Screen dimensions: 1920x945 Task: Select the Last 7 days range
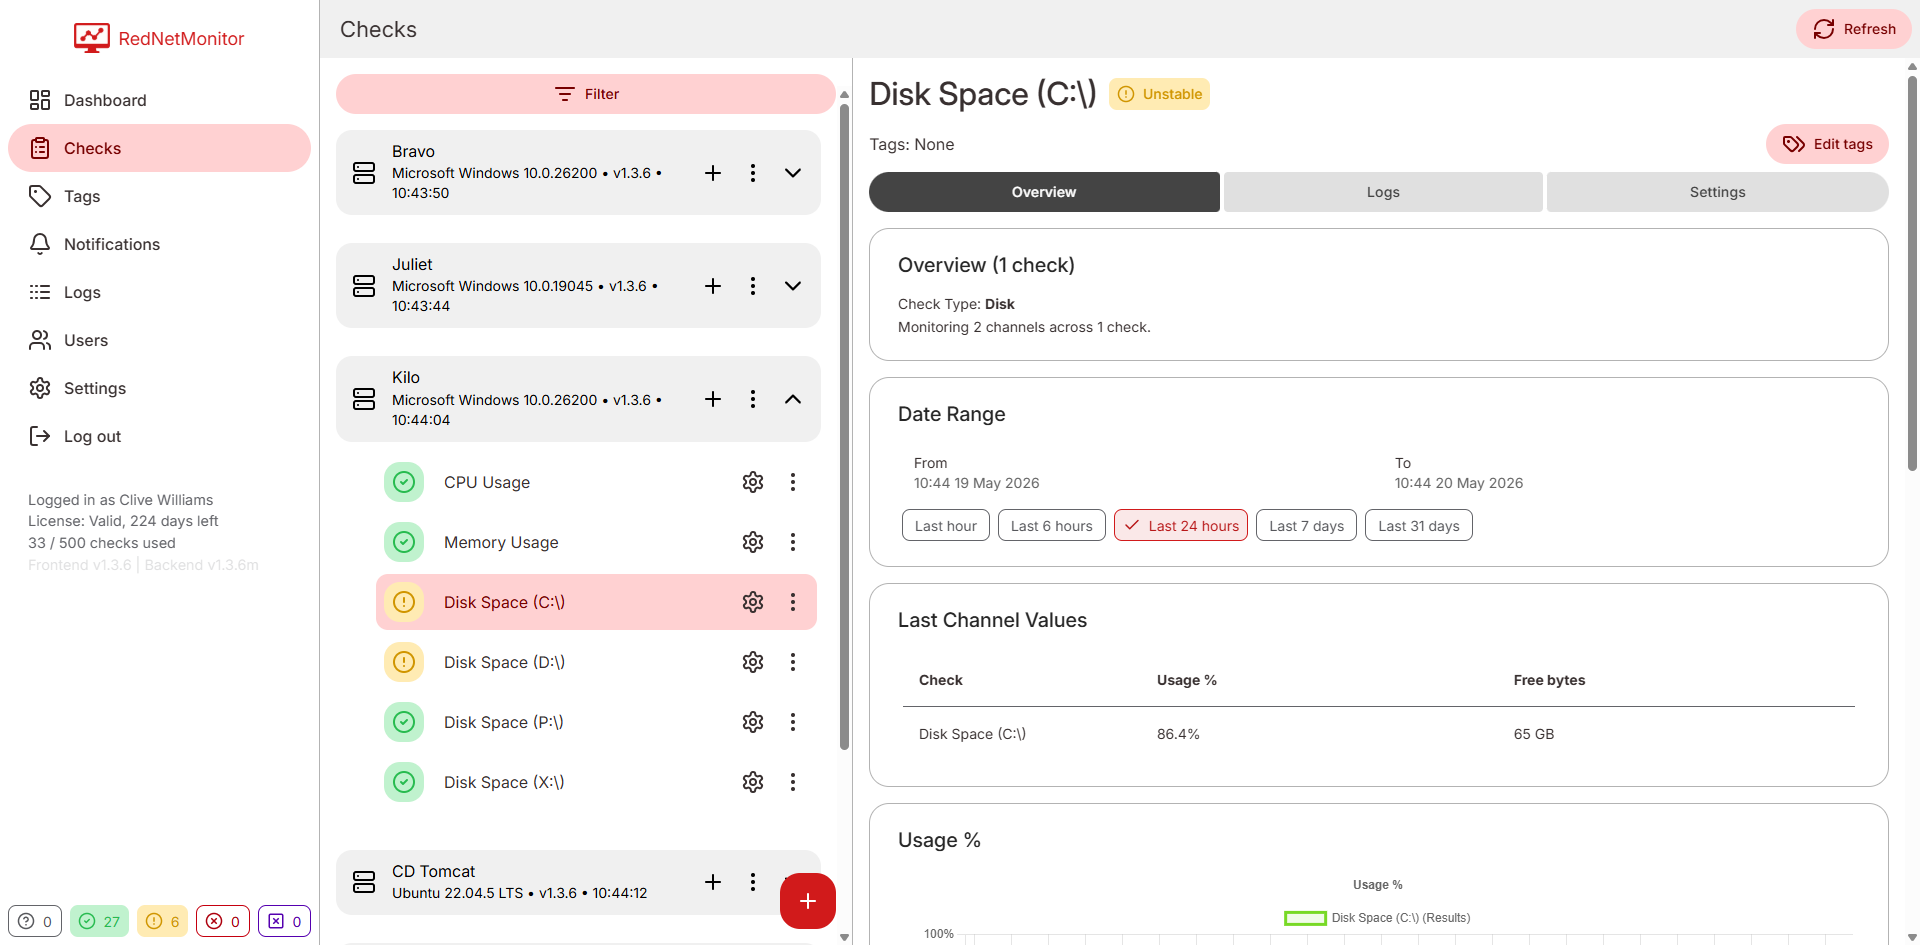click(x=1306, y=526)
